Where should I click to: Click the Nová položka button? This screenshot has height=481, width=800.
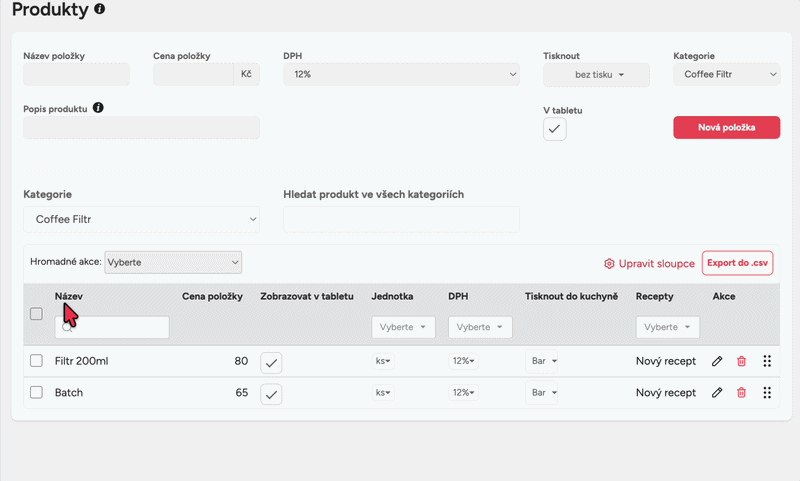(726, 127)
